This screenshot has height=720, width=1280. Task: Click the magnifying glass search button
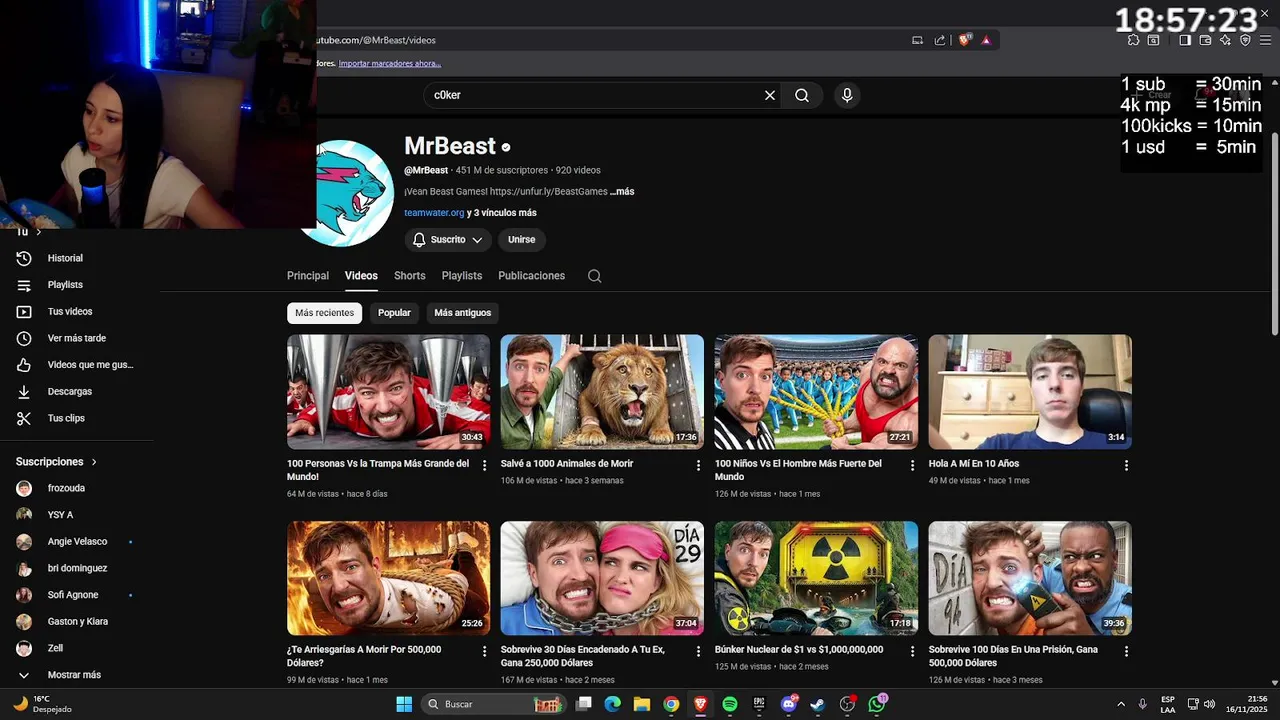[x=802, y=95]
